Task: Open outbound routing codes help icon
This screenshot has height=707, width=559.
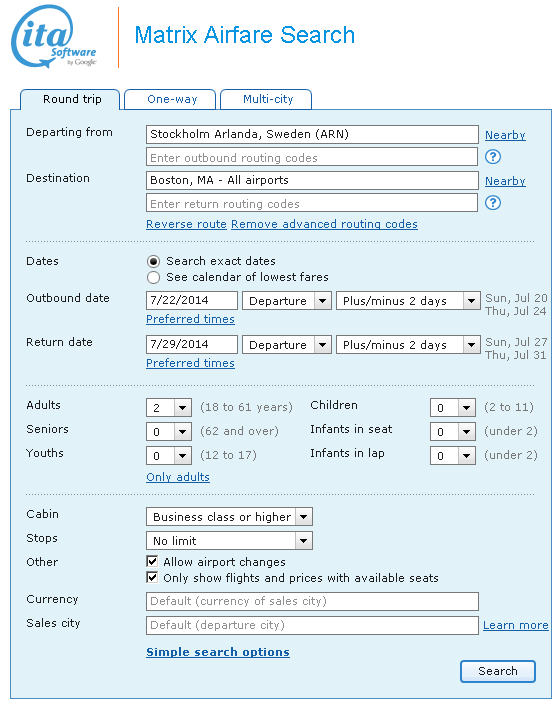Action: (493, 157)
